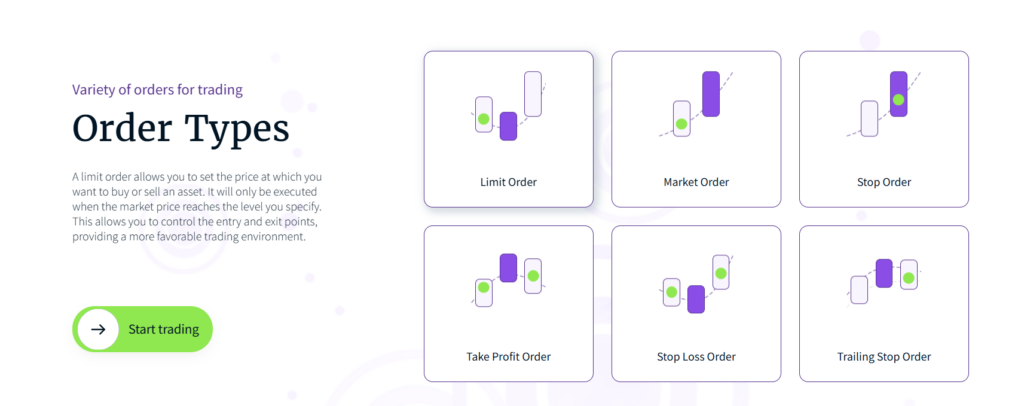Click the purple candle in Stop Loss Order card
The height and width of the screenshot is (406, 1024).
point(696,298)
